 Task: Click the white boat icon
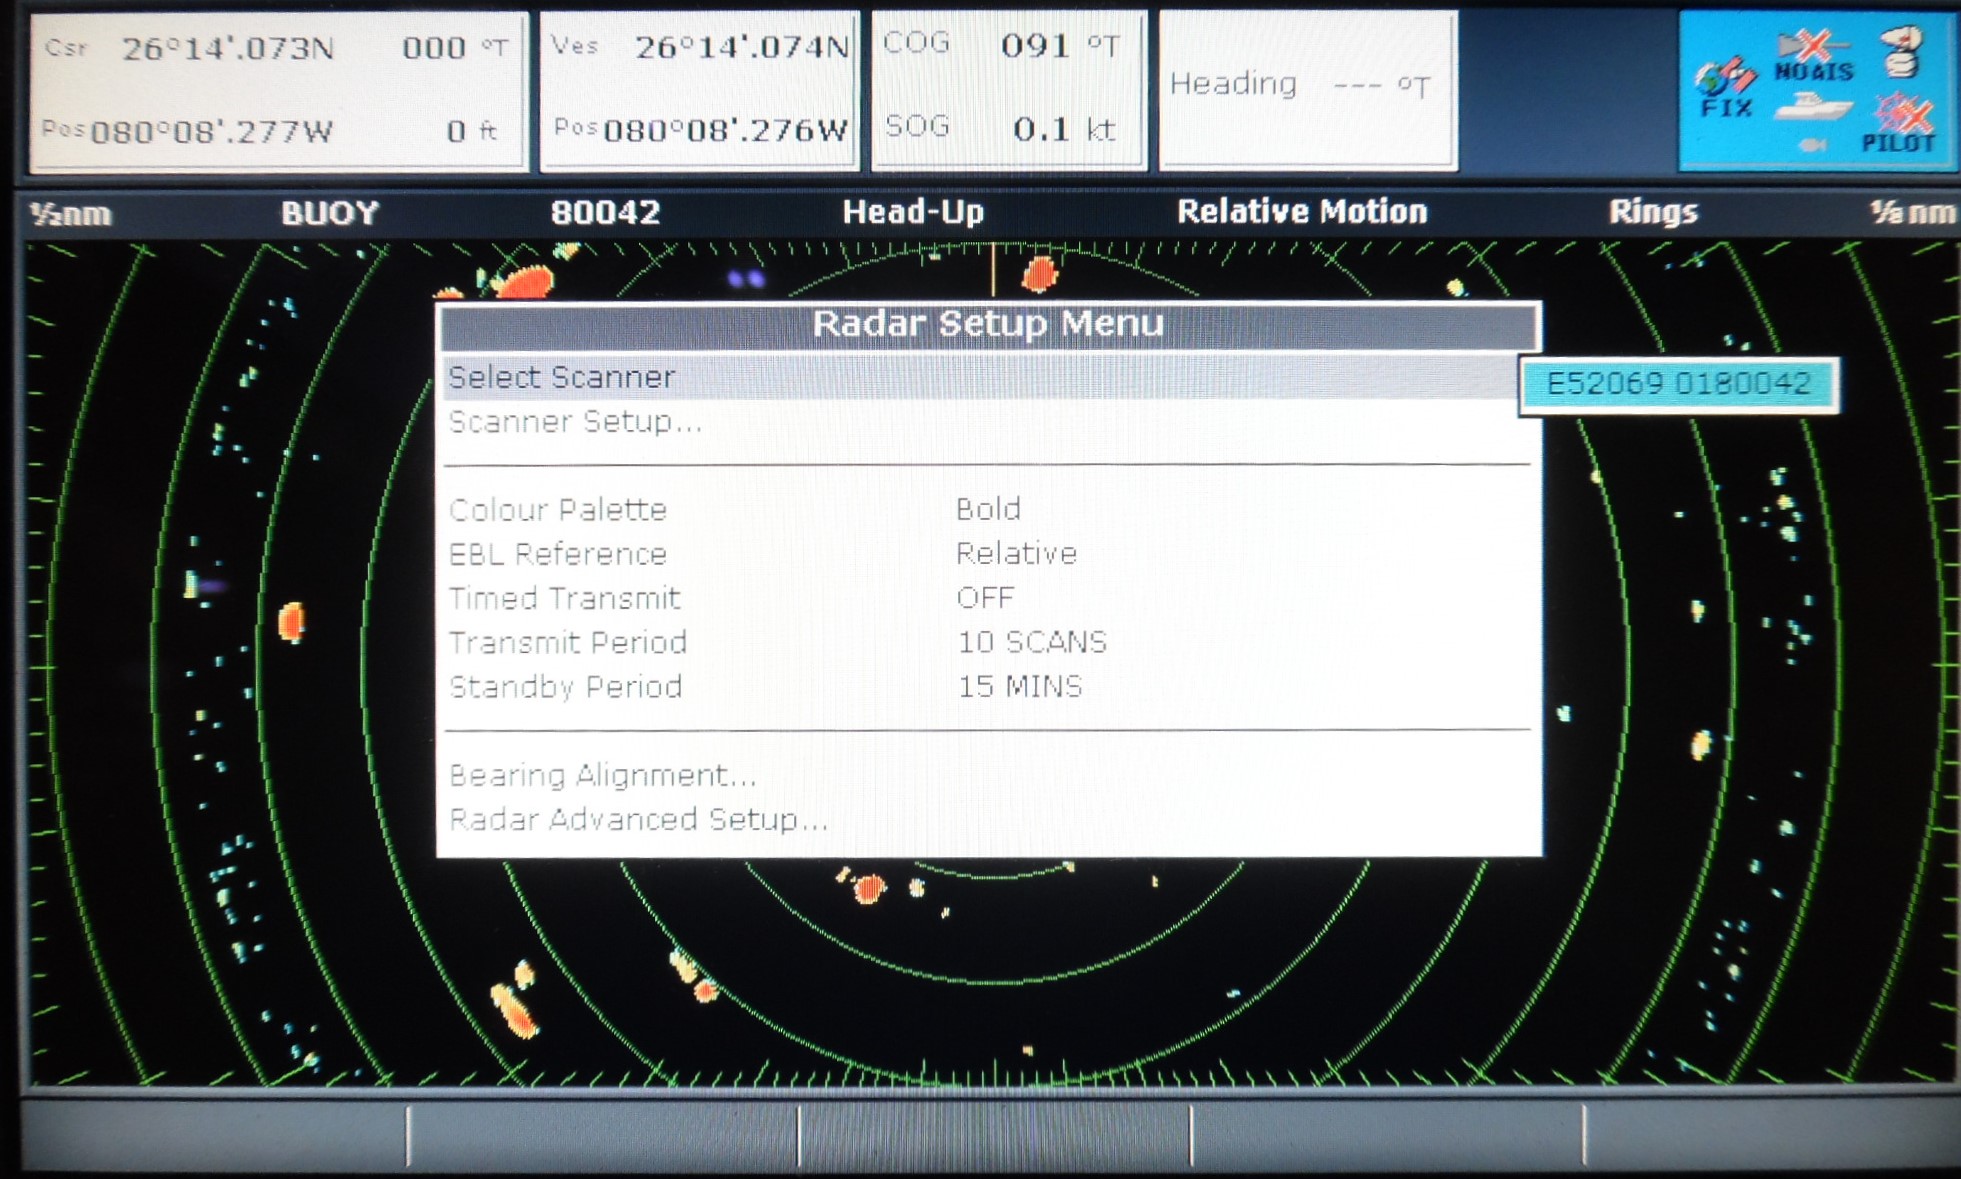click(x=1814, y=107)
